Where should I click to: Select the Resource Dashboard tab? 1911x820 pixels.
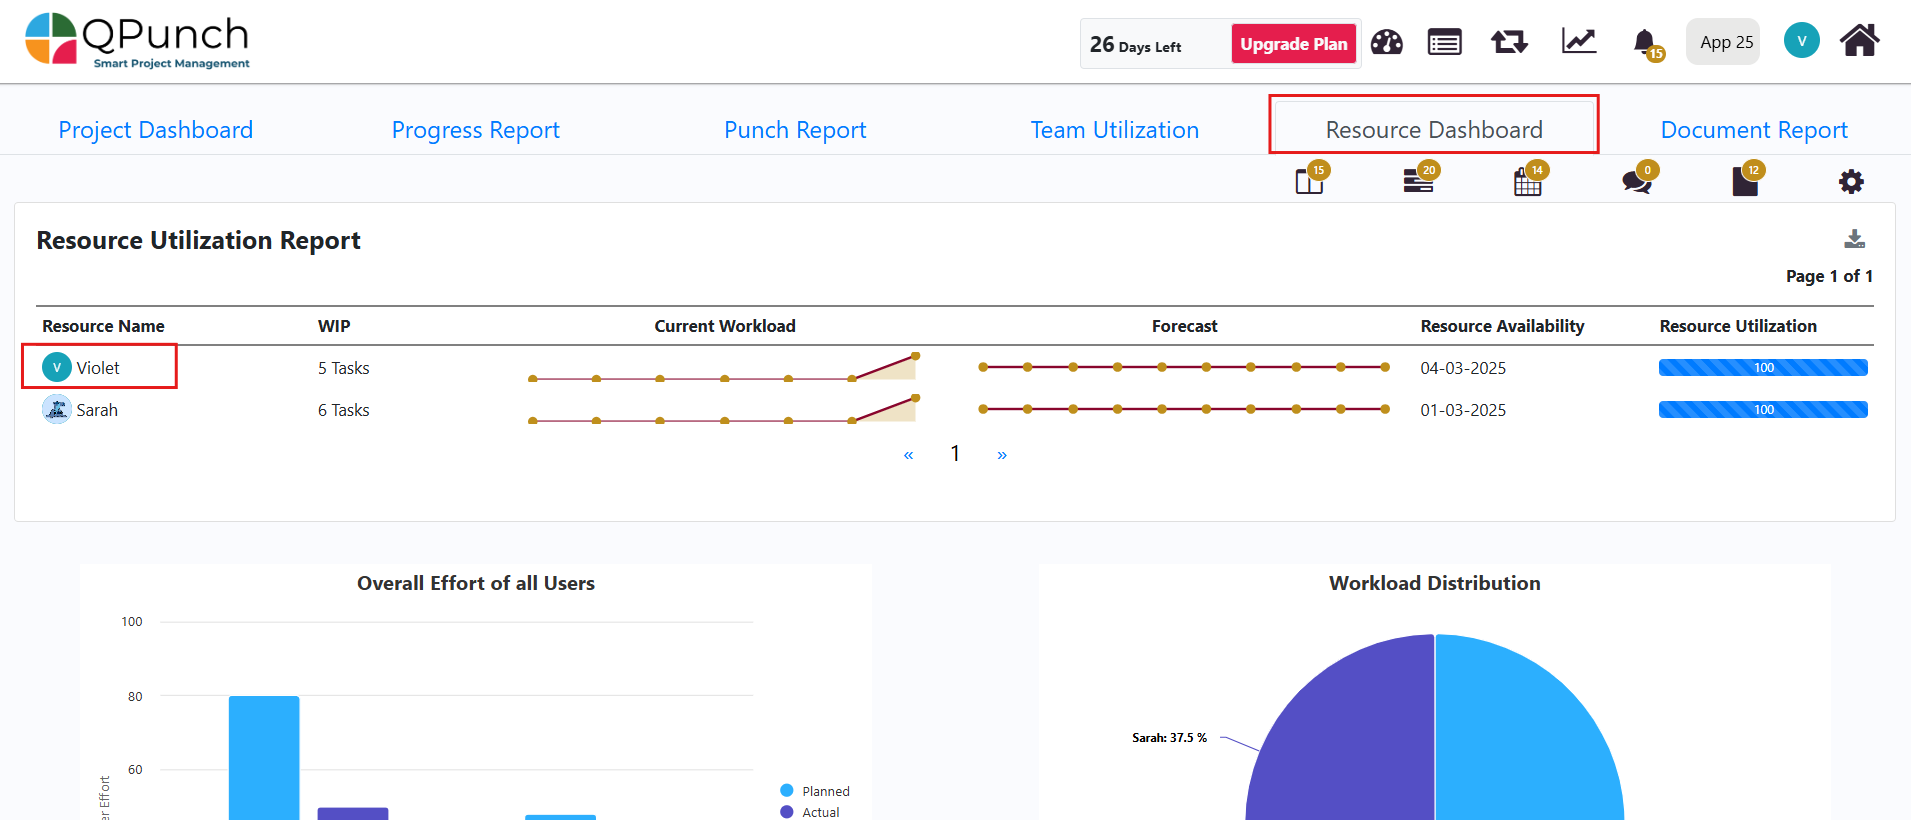[1434, 130]
